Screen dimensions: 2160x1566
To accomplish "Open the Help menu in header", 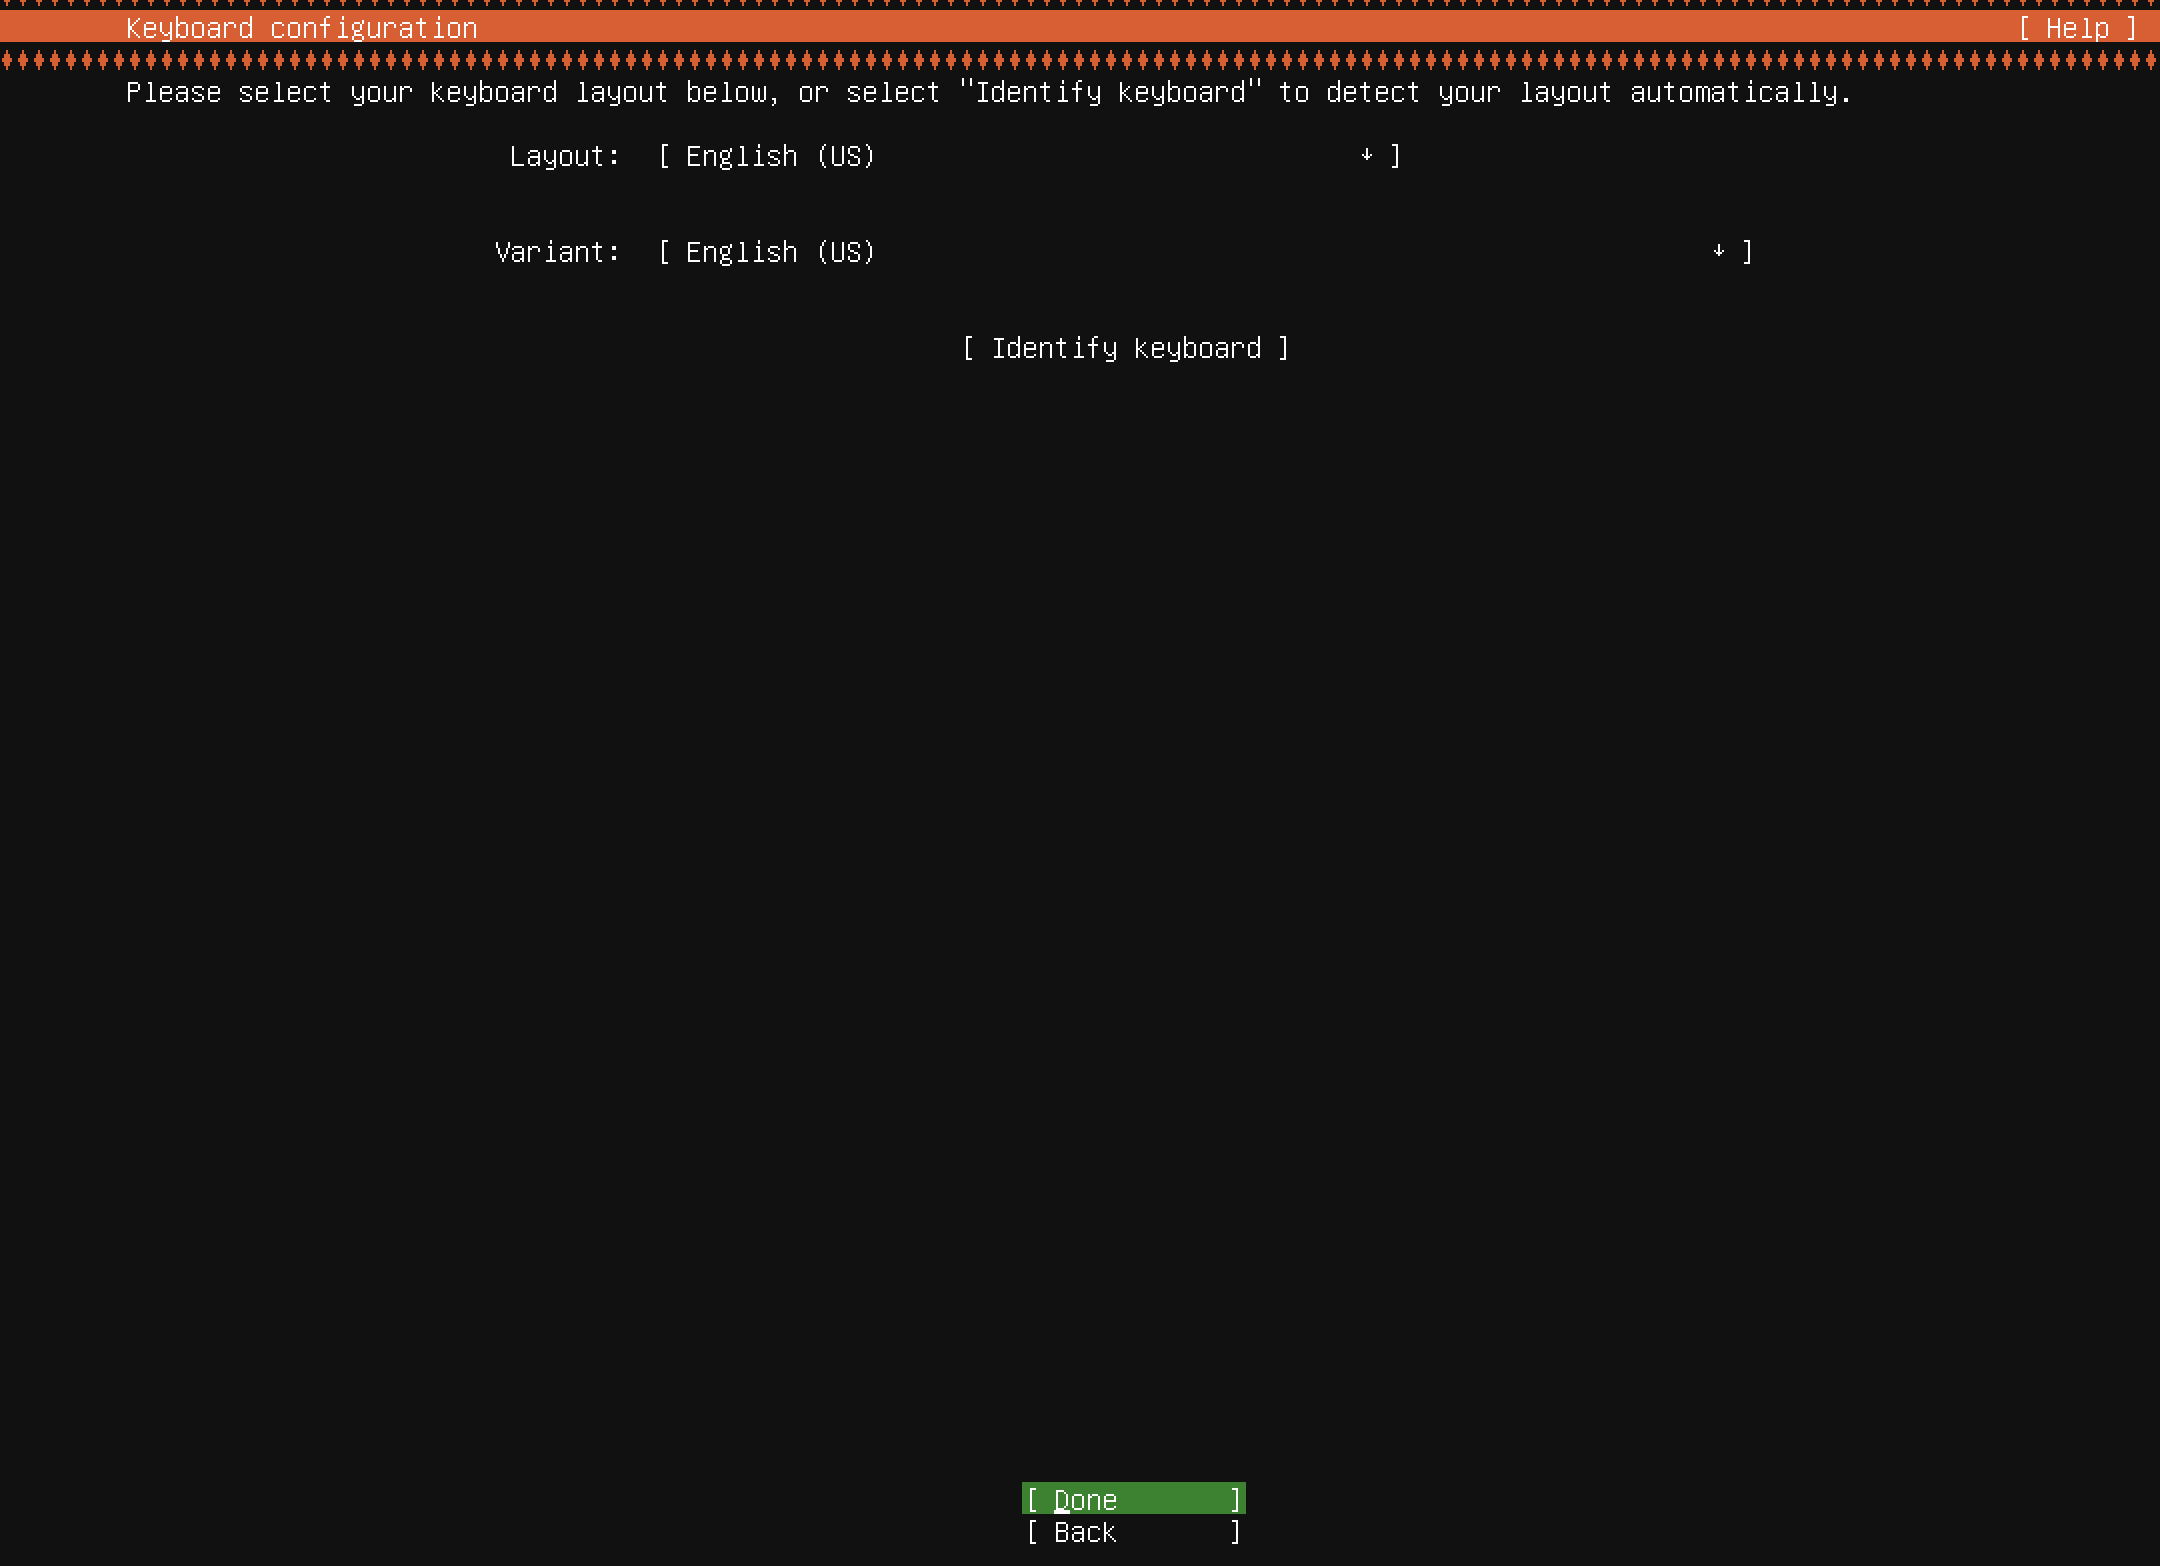I will (2076, 28).
